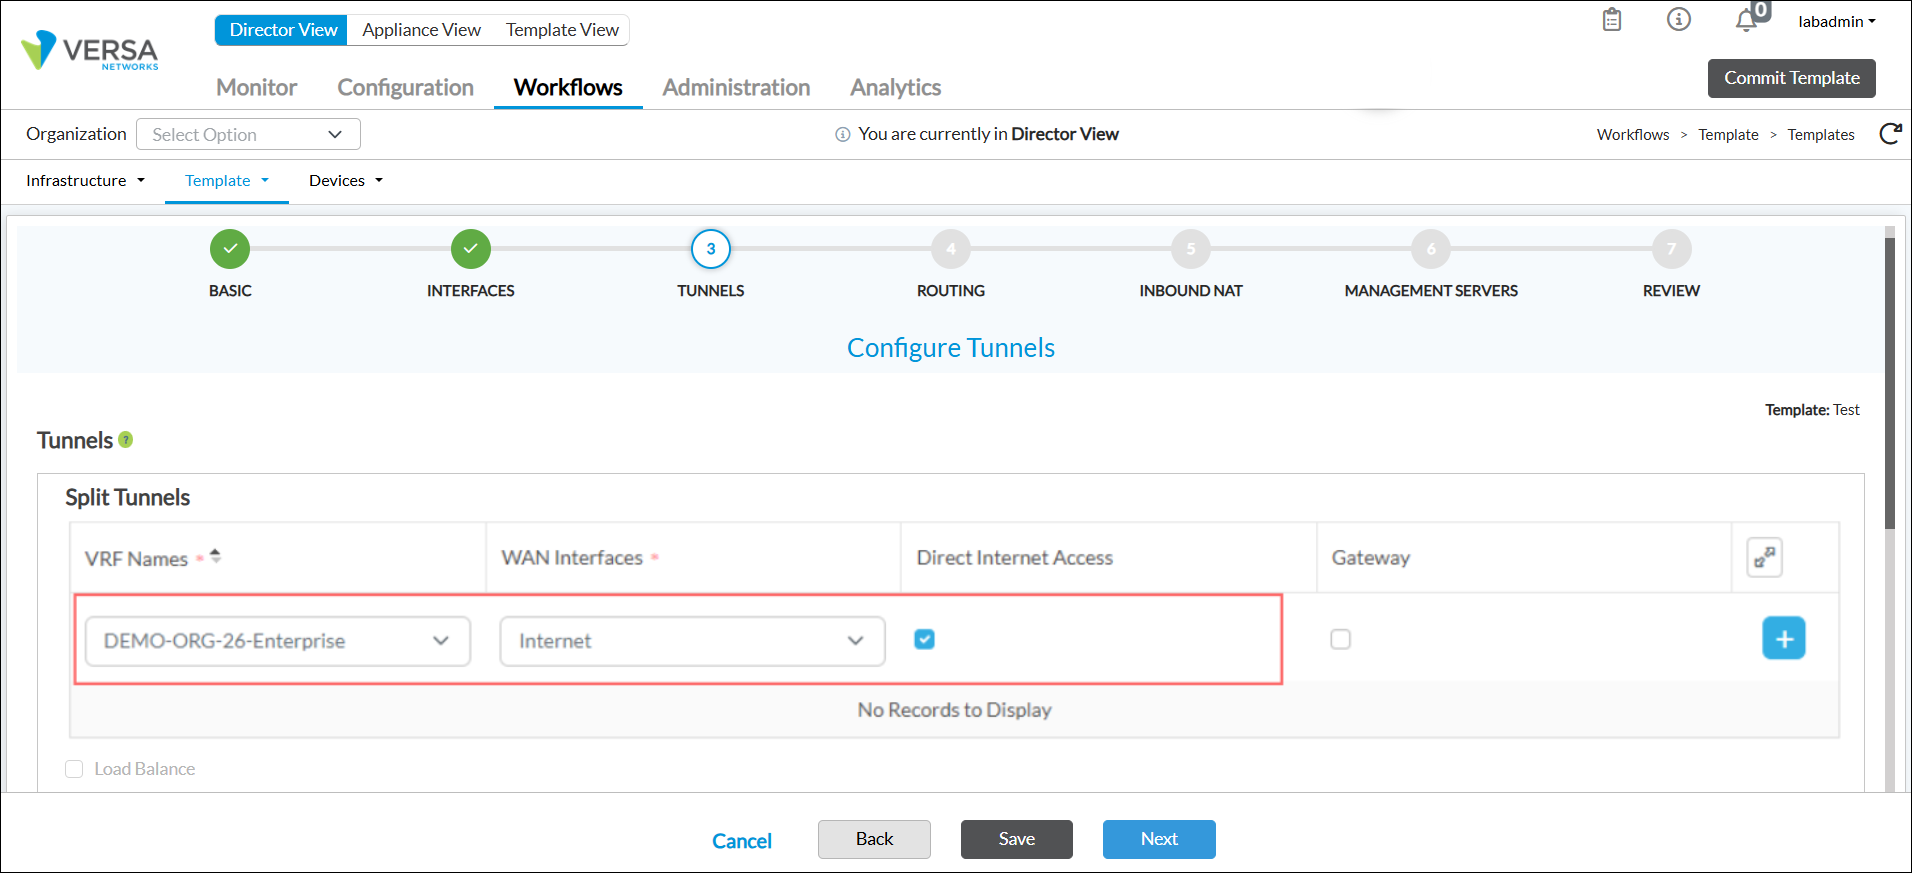Open the DEMO-ORG-26-Enterprise VRF dropdown
Image resolution: width=1912 pixels, height=873 pixels.
[x=277, y=641]
